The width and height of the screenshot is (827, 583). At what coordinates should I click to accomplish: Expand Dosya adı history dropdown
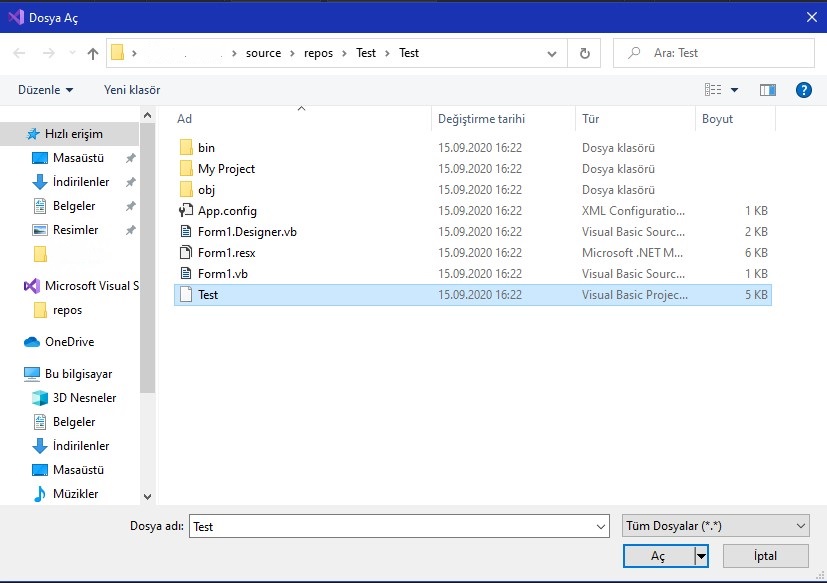[x=600, y=527]
